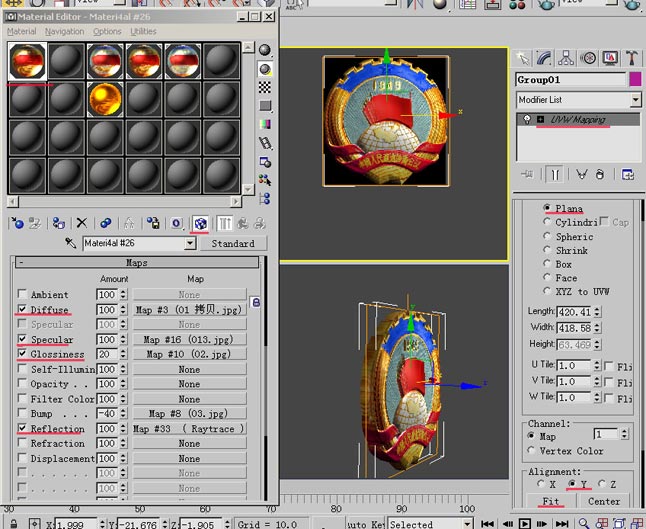The width and height of the screenshot is (646, 529).
Task: Click Assign Material to Selection icon
Action: [59, 223]
